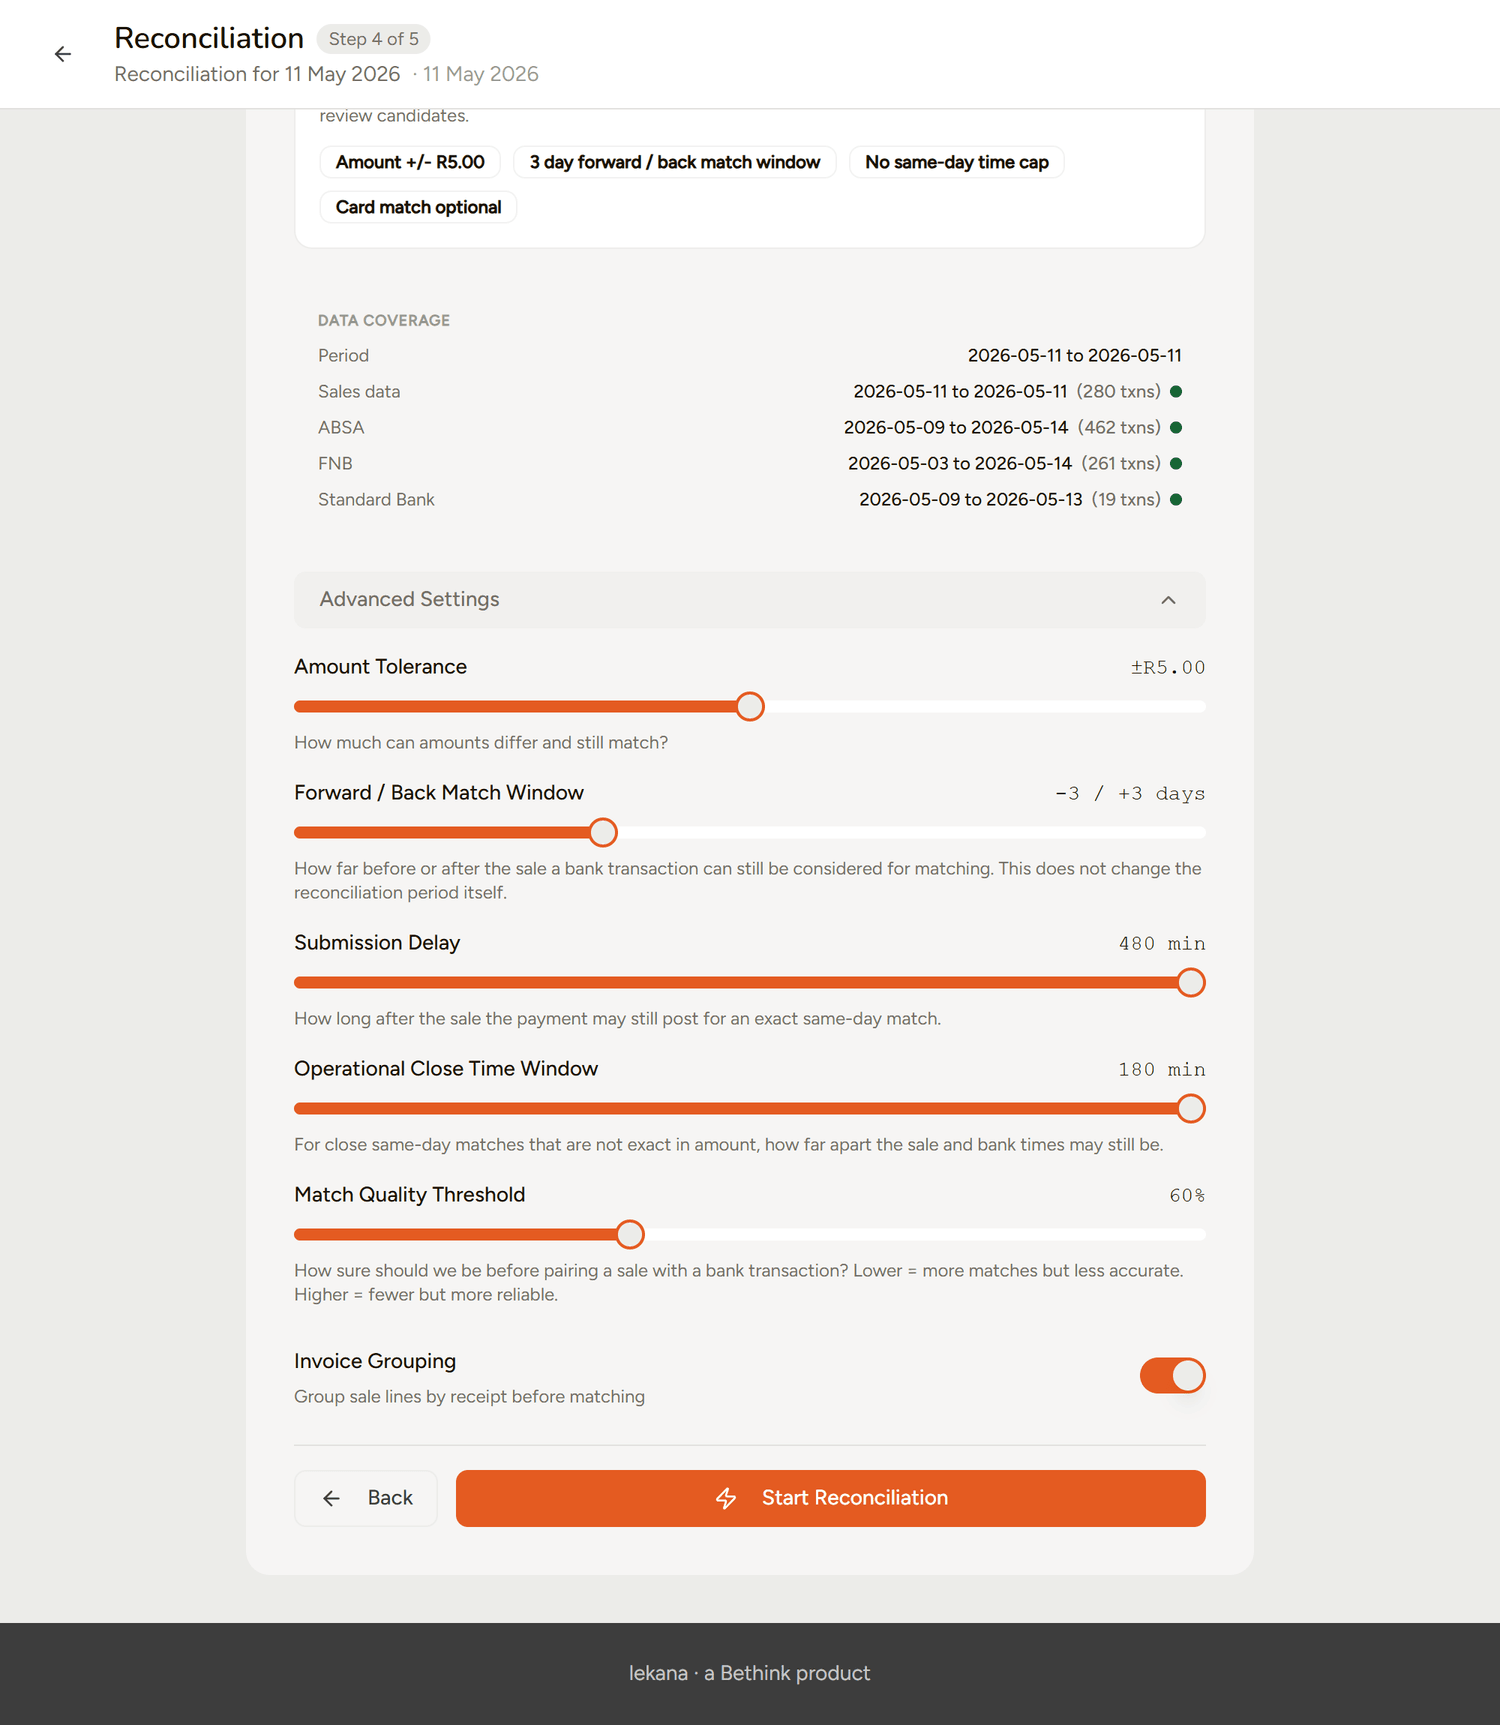Screen dimensions: 1500x1725
Task: Click the Amount Tolerance label
Action: (x=380, y=666)
